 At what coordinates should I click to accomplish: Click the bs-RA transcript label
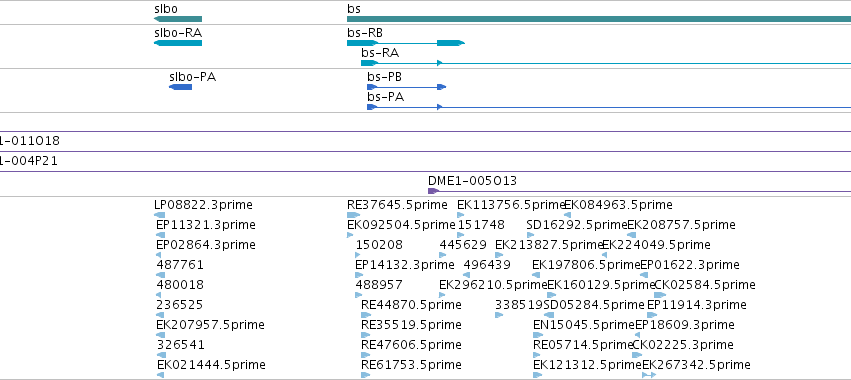point(380,53)
